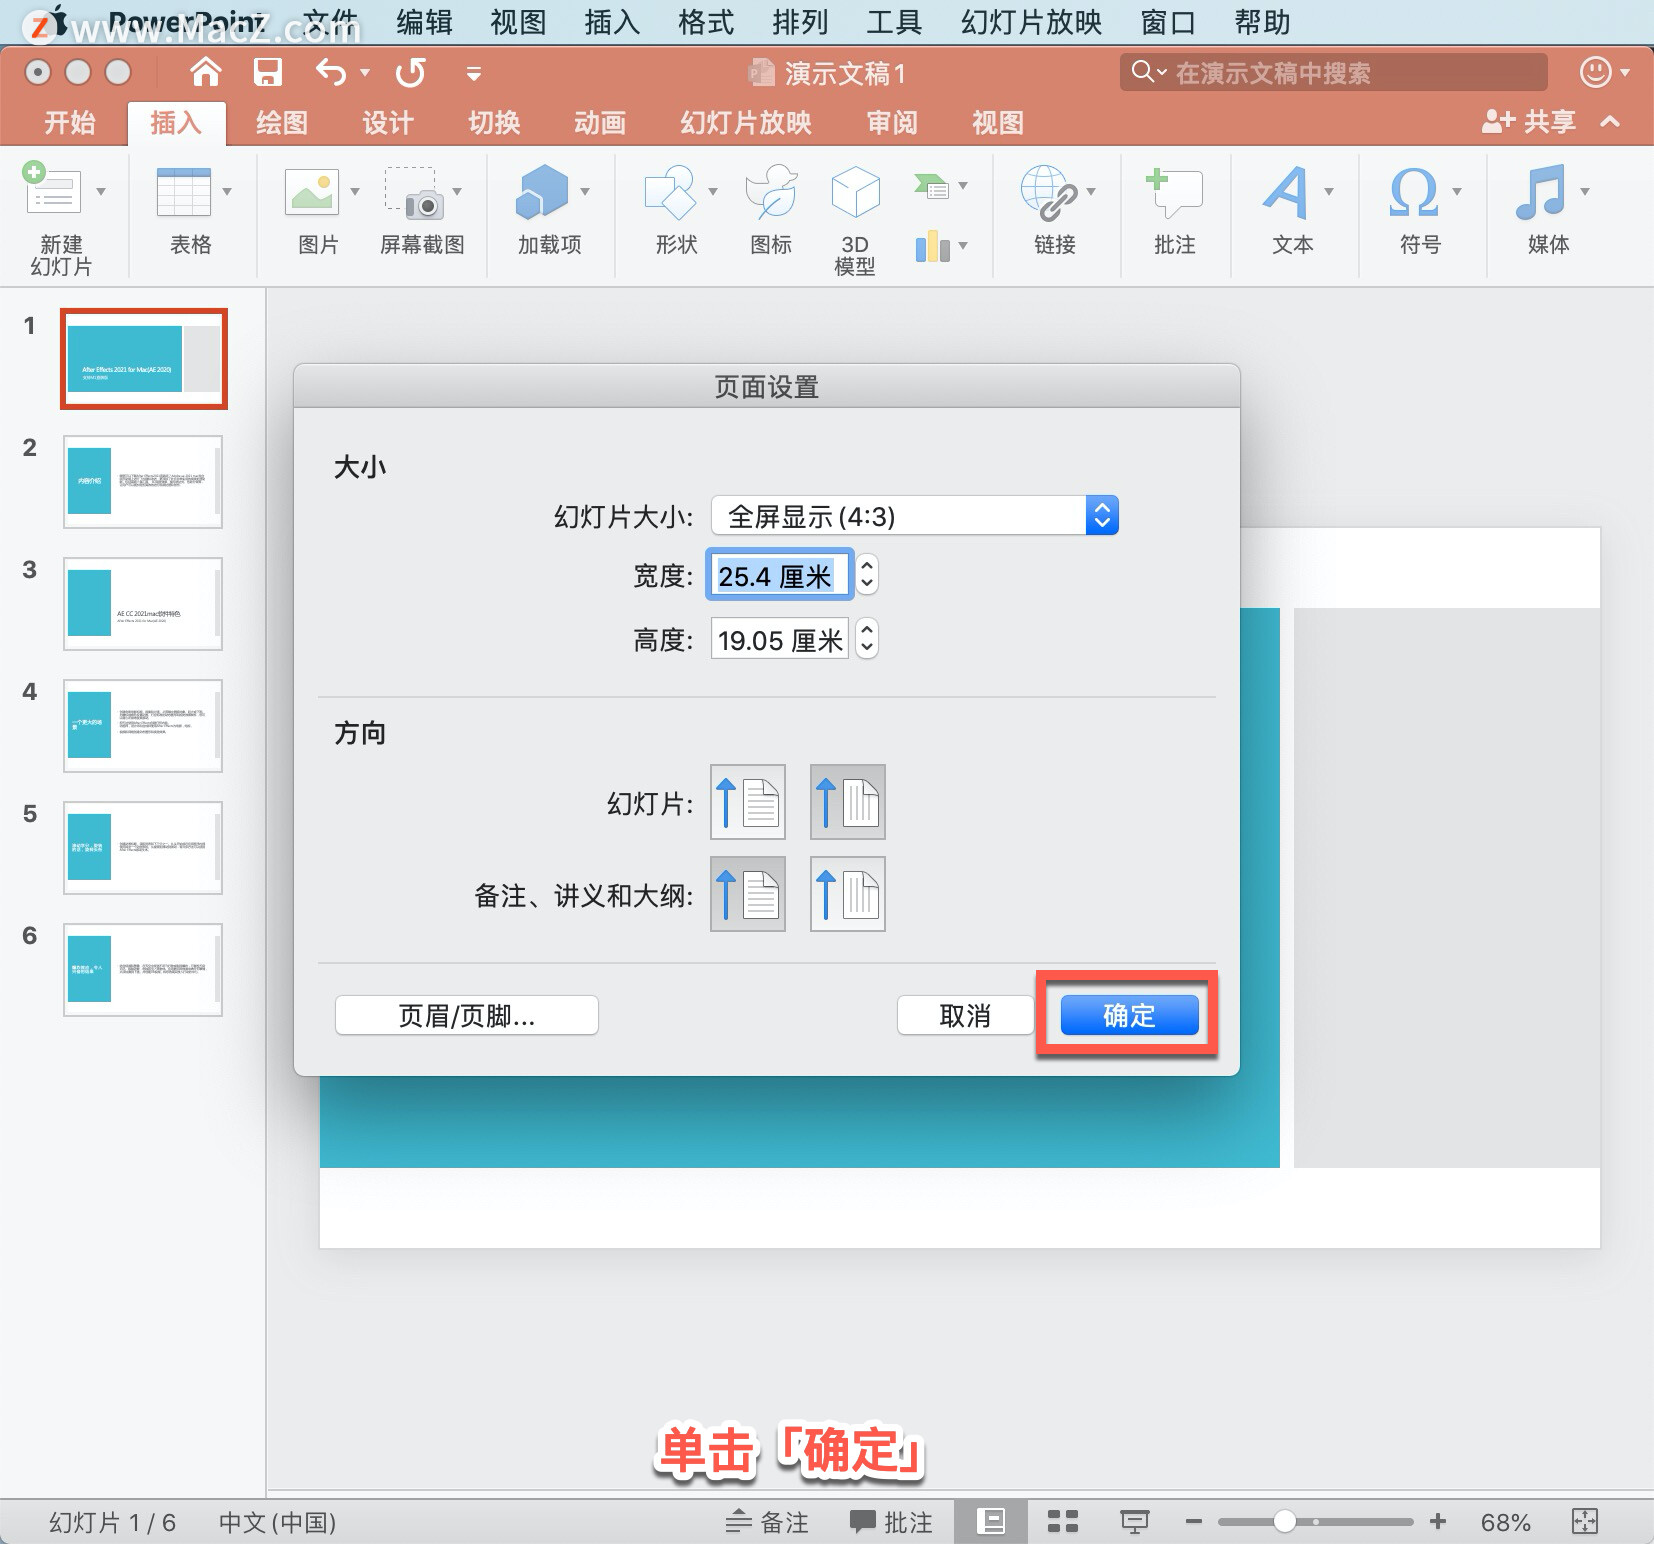Viewport: 1654px width, 1544px height.
Task: Insert a symbol with 符号 icon
Action: (x=1414, y=192)
